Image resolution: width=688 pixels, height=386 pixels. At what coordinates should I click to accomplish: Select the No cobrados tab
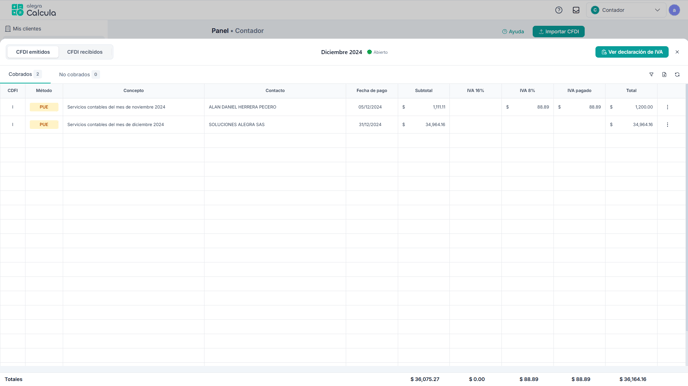pos(79,75)
